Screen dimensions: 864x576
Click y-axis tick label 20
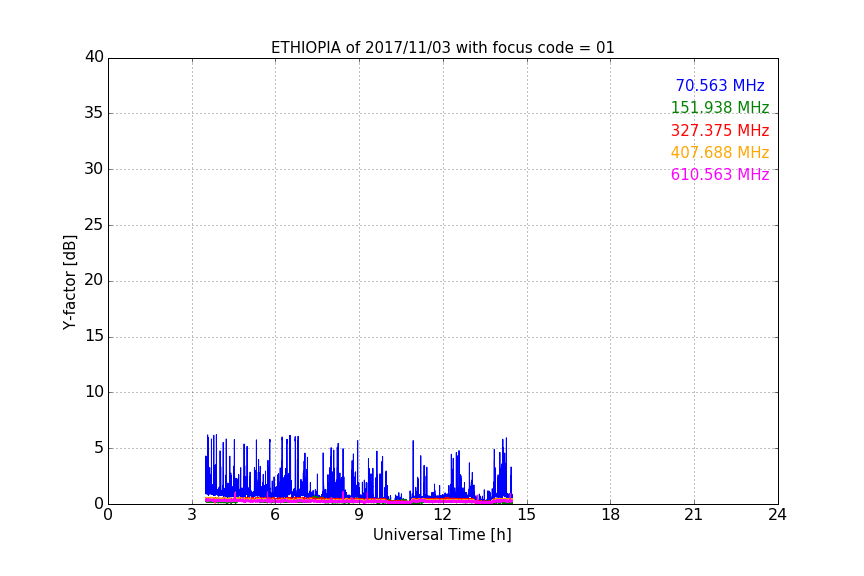click(x=94, y=281)
